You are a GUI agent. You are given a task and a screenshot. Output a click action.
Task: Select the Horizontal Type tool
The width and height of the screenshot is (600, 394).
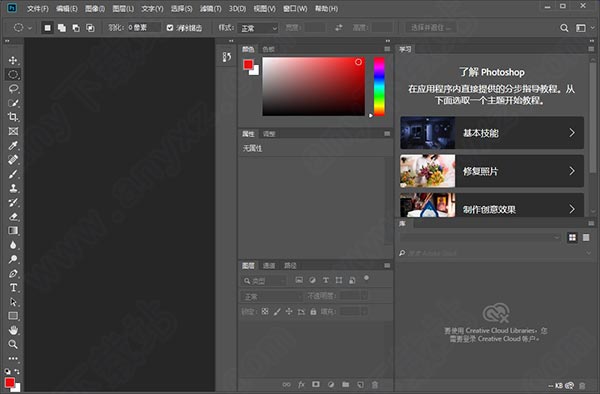tap(13, 288)
